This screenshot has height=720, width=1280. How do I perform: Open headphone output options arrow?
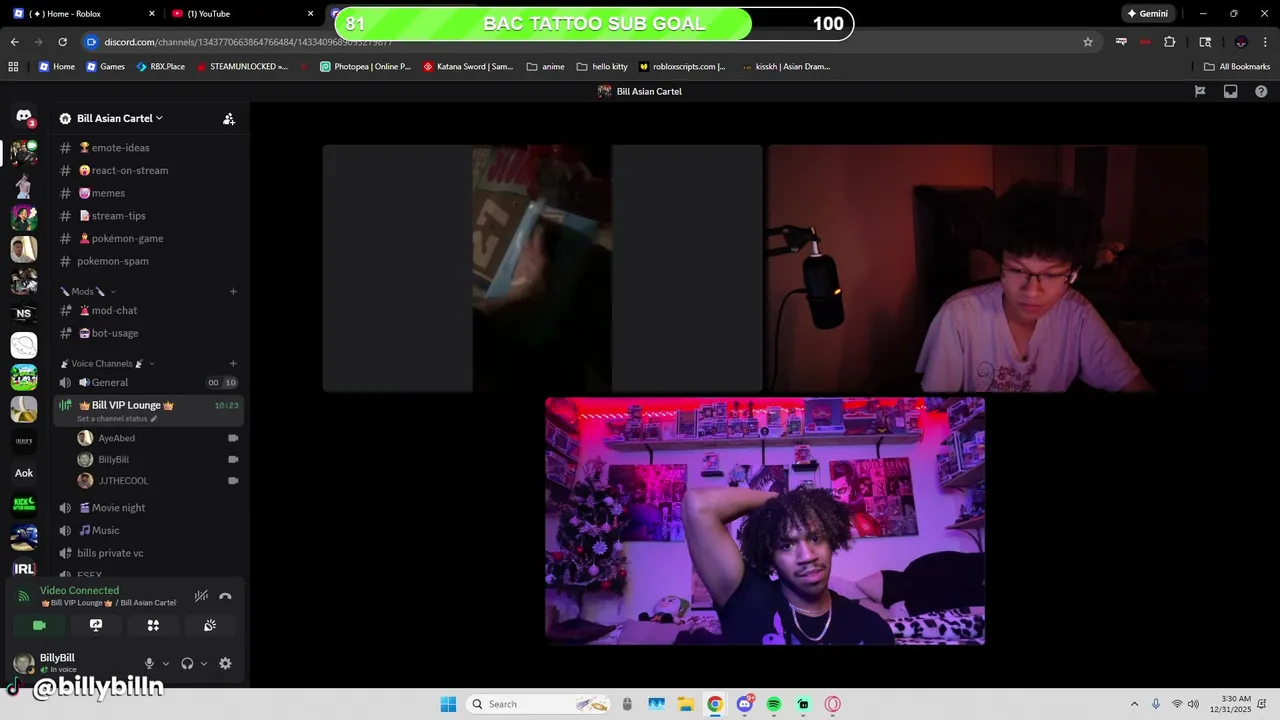pos(204,663)
